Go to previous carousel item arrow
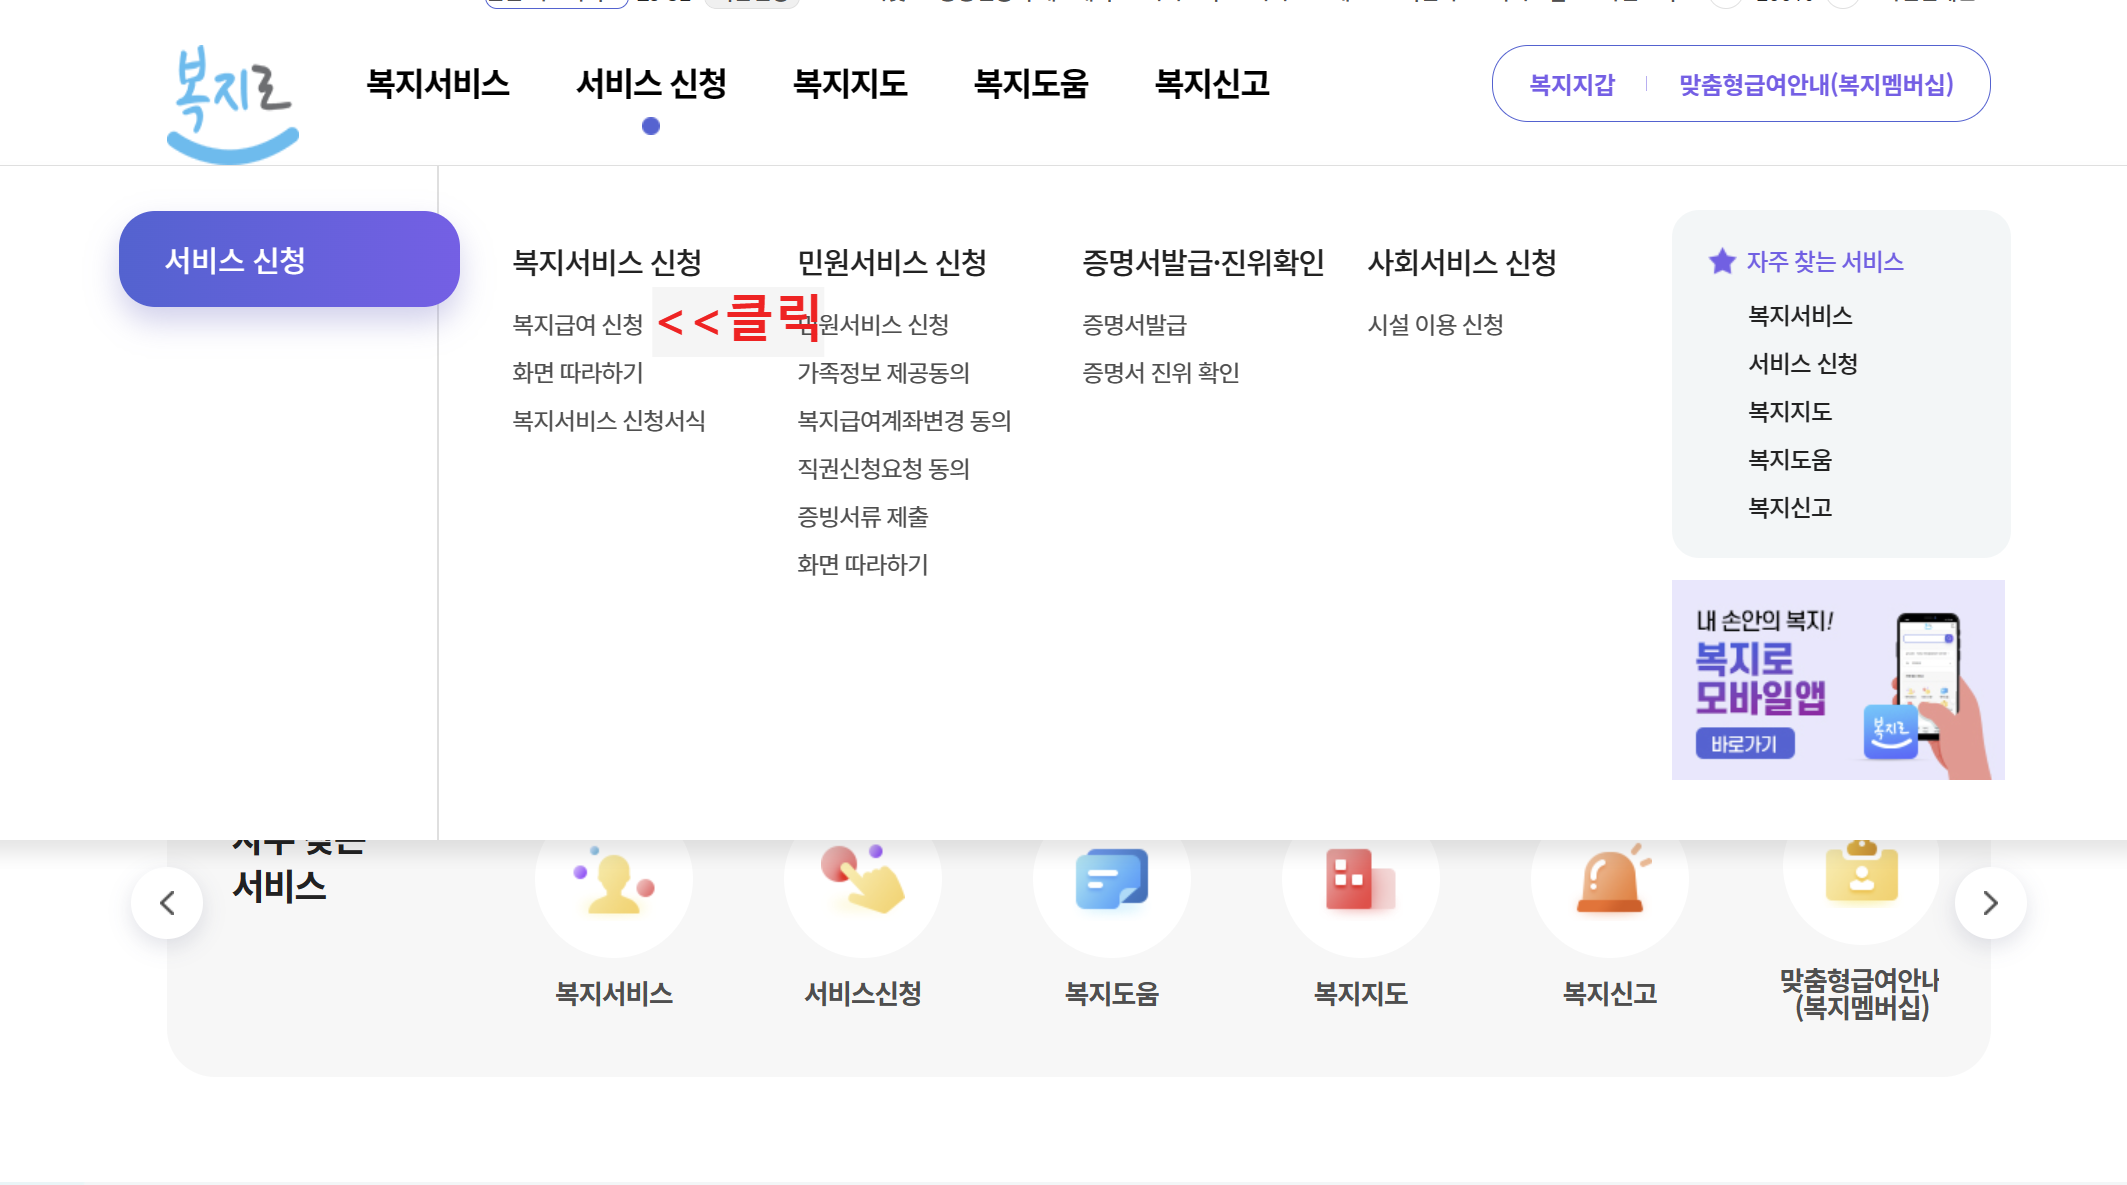This screenshot has height=1185, width=2127. click(167, 903)
